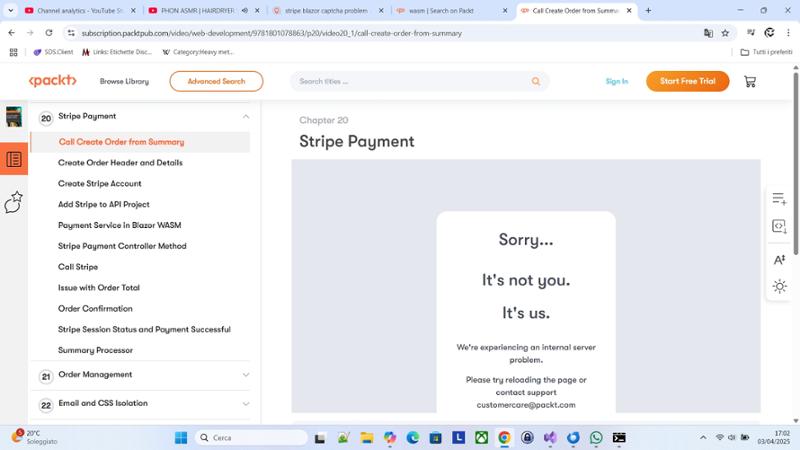Switch to Channel analytics YouTube tab

pos(80,10)
